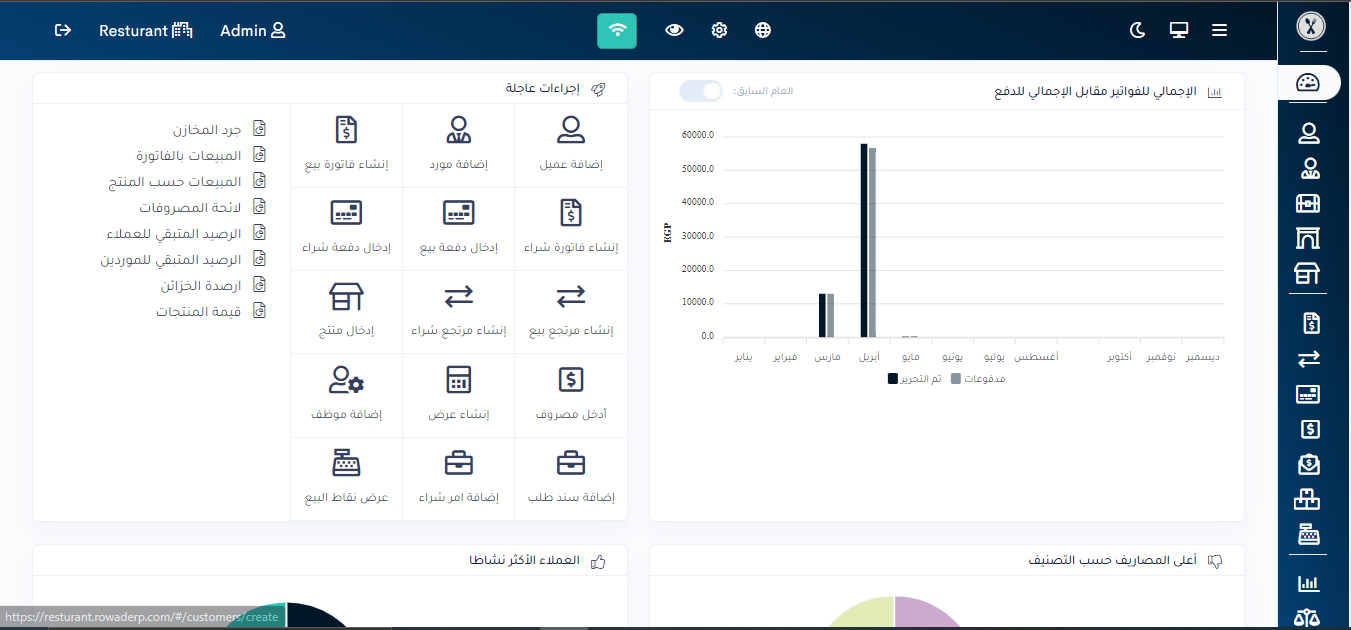The height and width of the screenshot is (630, 1351).
Task: Click the black 'تم التحرير' legend swatch
Action: 892,379
